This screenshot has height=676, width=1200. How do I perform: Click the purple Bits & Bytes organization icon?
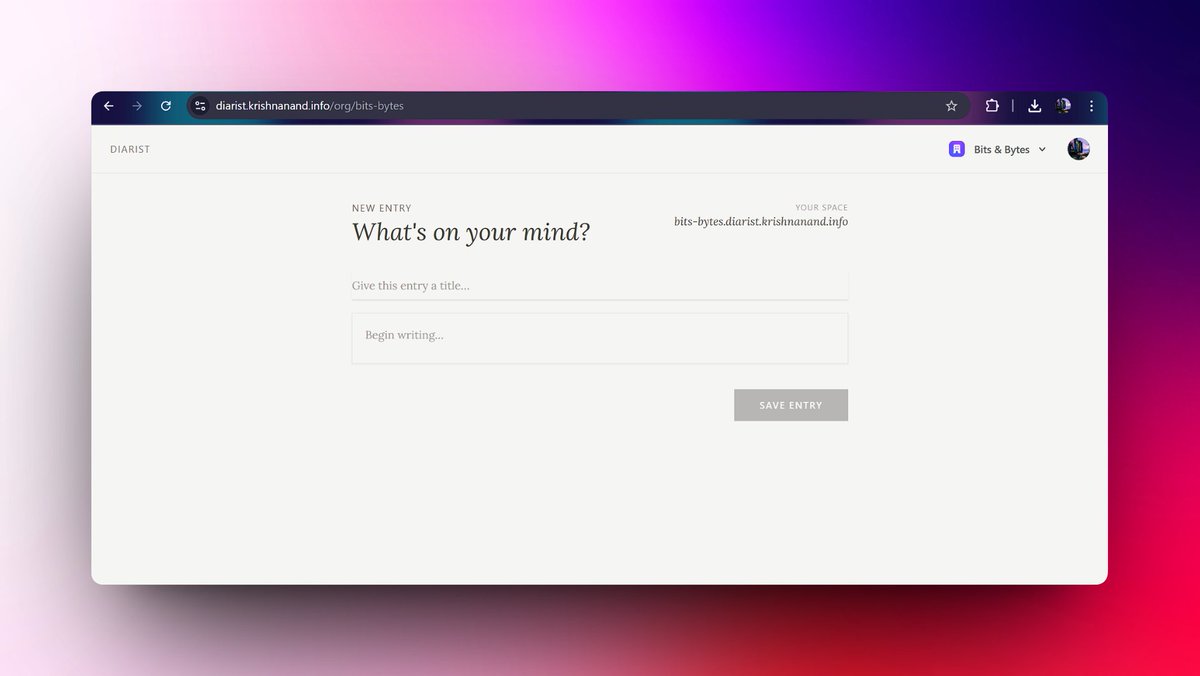pos(957,149)
